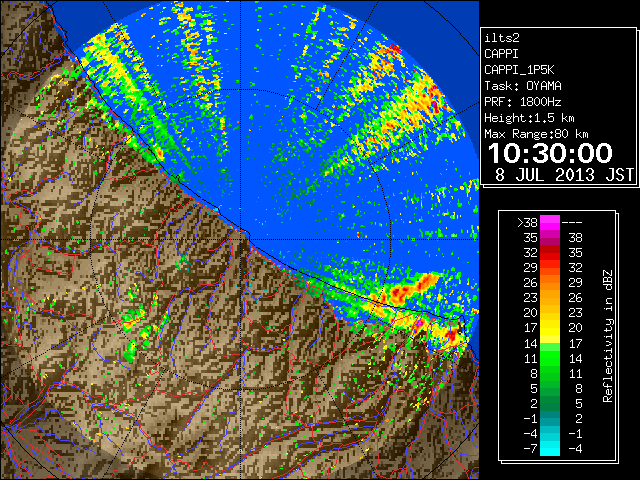The width and height of the screenshot is (640, 480).
Task: Pick the bright green 11–14 dBZ swatch
Action: pos(550,358)
